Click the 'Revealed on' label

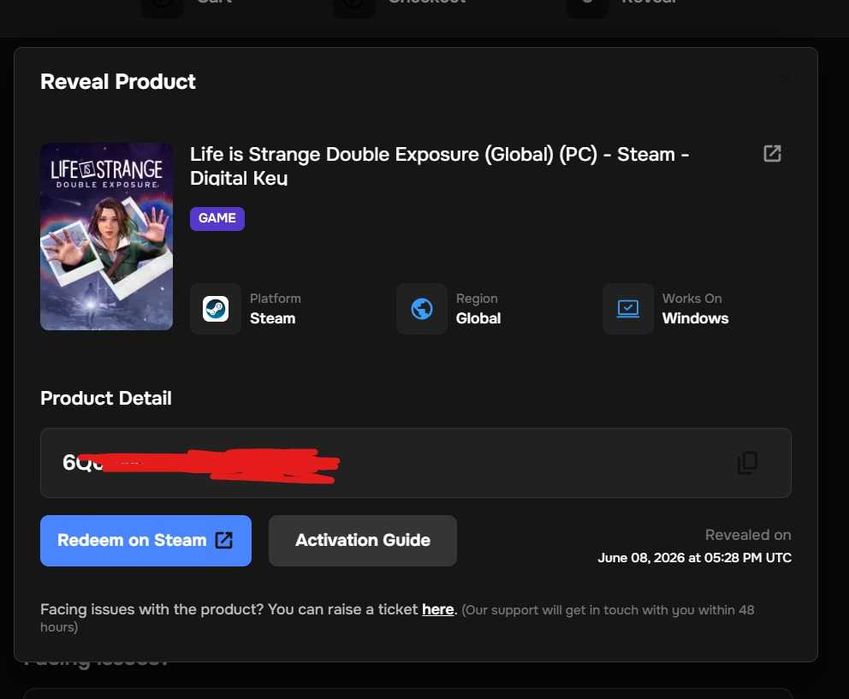(x=748, y=535)
